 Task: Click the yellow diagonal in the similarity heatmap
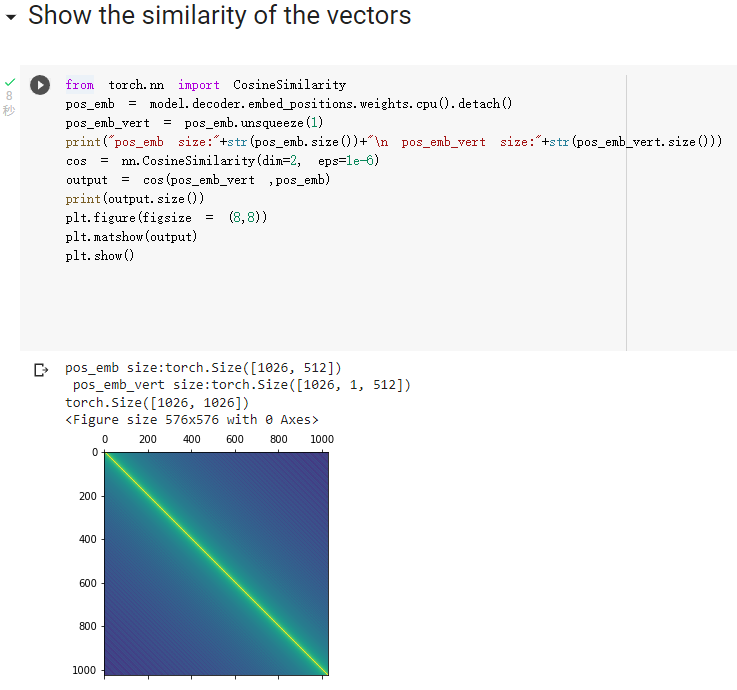point(216,564)
